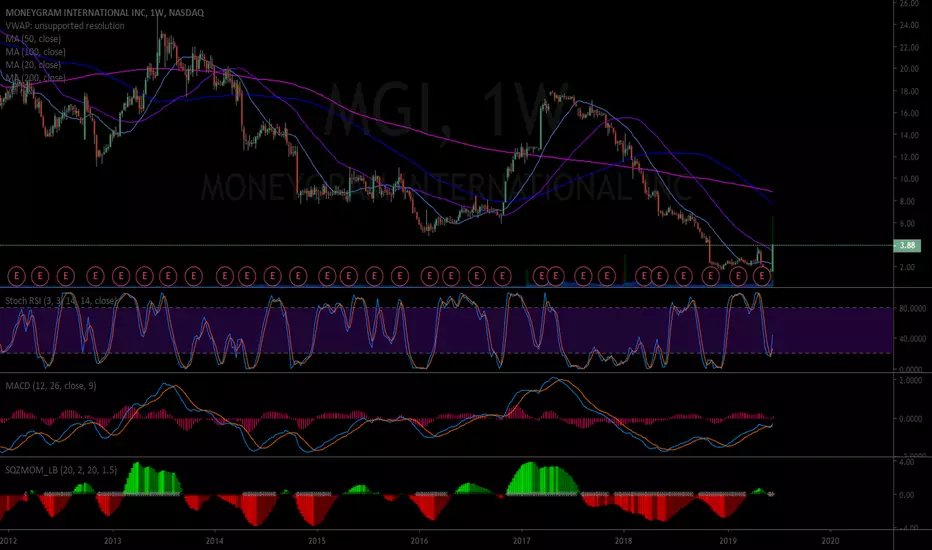Click the 40.0000 Stoch RSI level

click(x=912, y=339)
